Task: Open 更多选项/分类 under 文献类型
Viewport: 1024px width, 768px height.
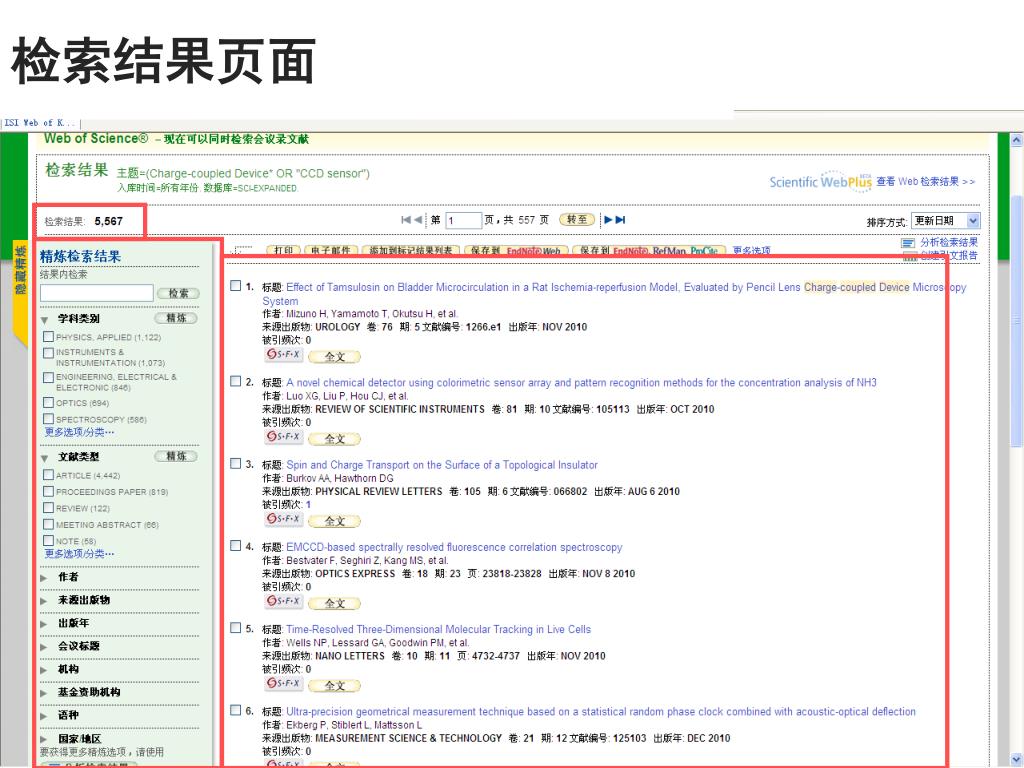Action: [x=79, y=554]
